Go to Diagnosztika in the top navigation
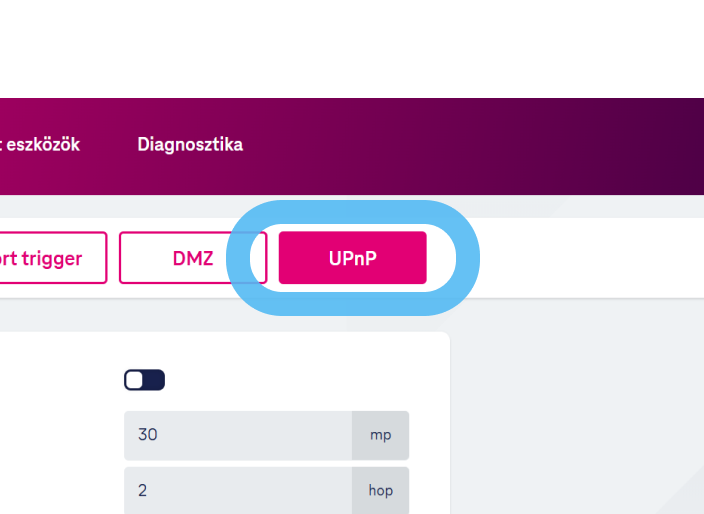Screen dimensions: 704x514 pos(190,145)
